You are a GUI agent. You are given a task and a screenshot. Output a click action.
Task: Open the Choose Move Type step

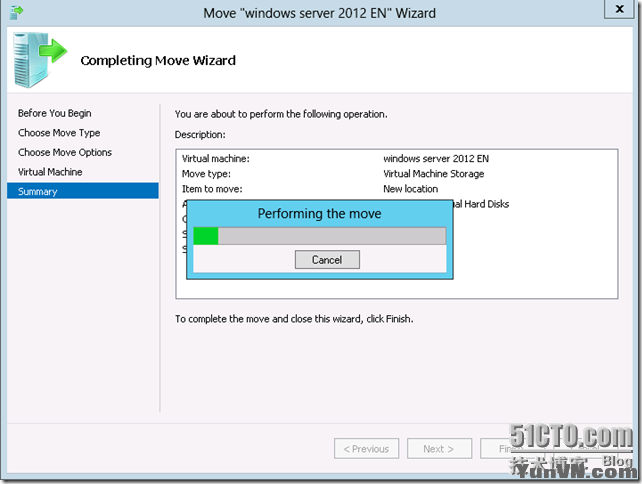point(59,133)
